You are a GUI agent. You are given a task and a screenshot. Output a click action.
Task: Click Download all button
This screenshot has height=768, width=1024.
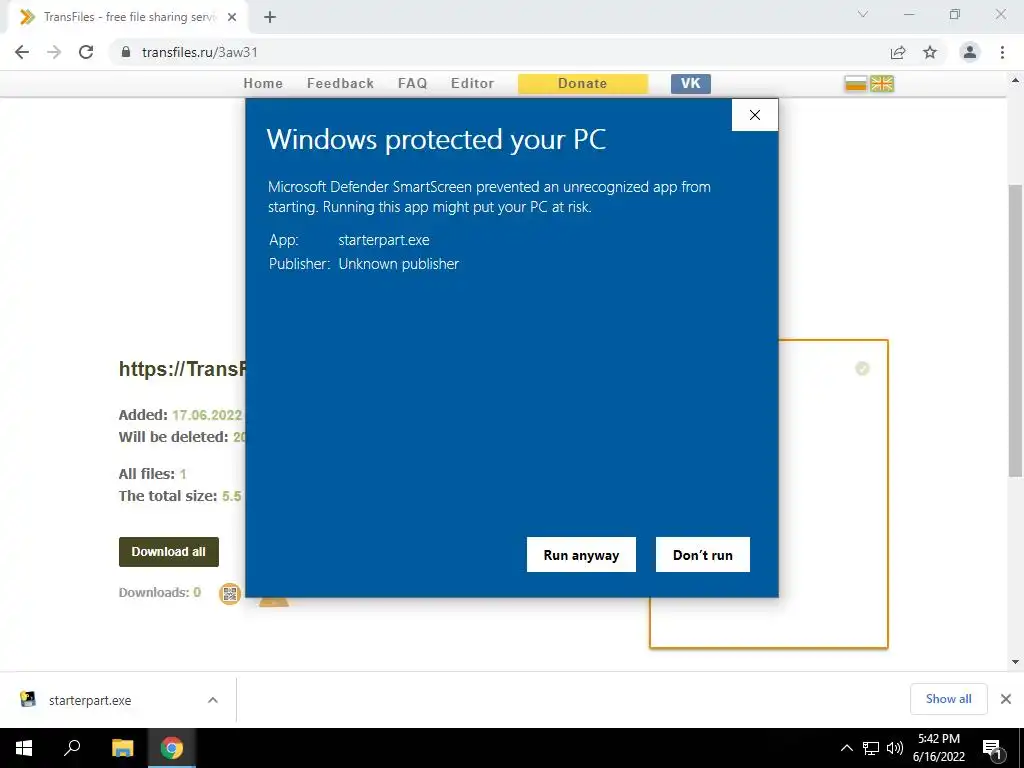point(168,552)
